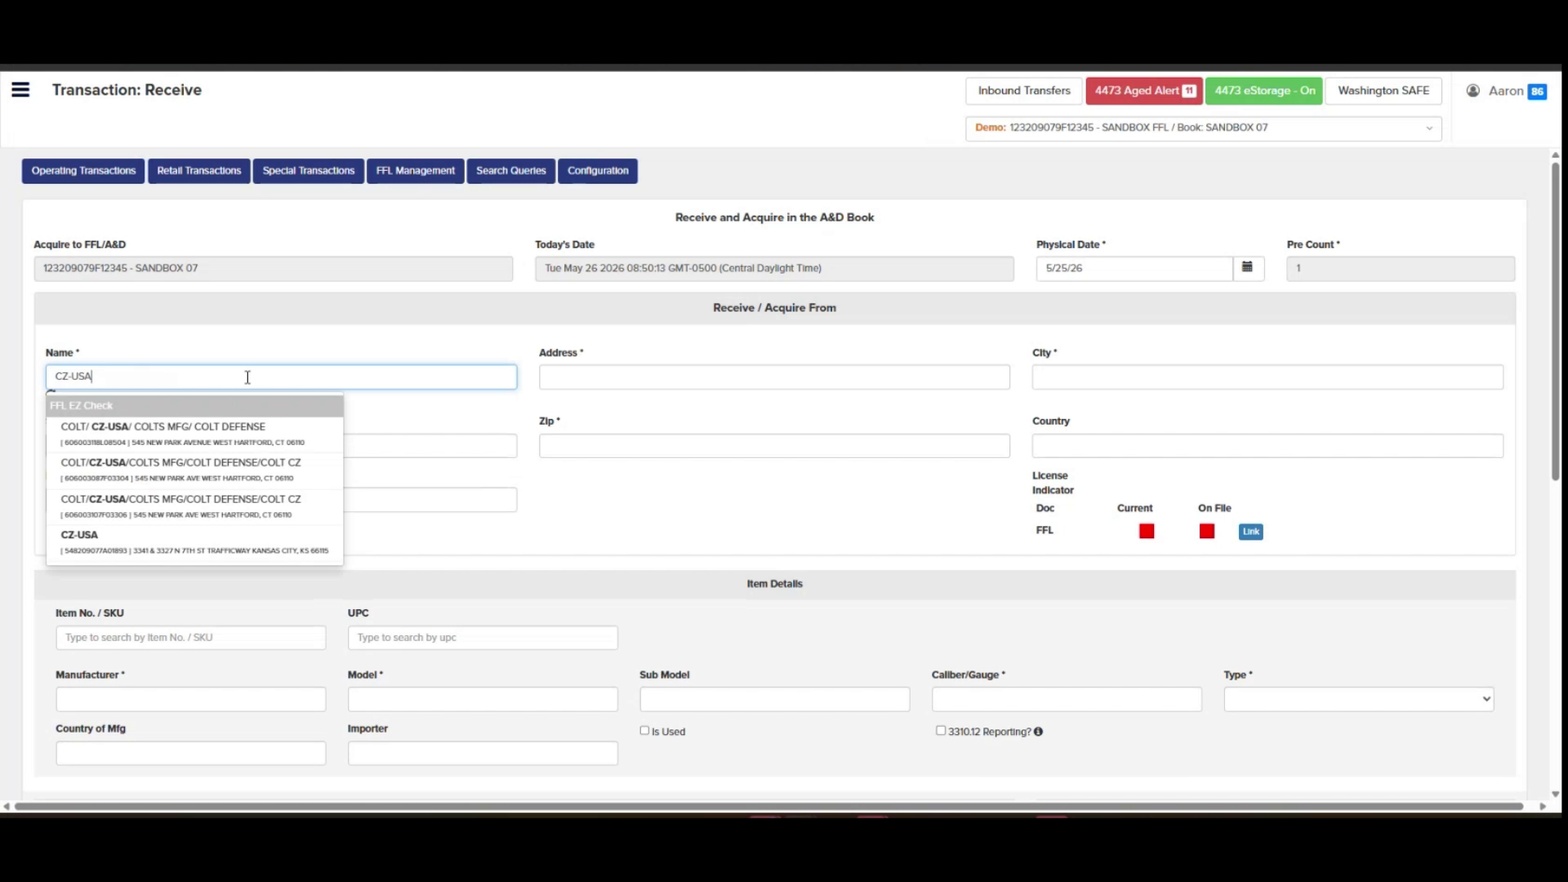This screenshot has width=1568, height=882.
Task: Open FFL Management menu
Action: [415, 171]
